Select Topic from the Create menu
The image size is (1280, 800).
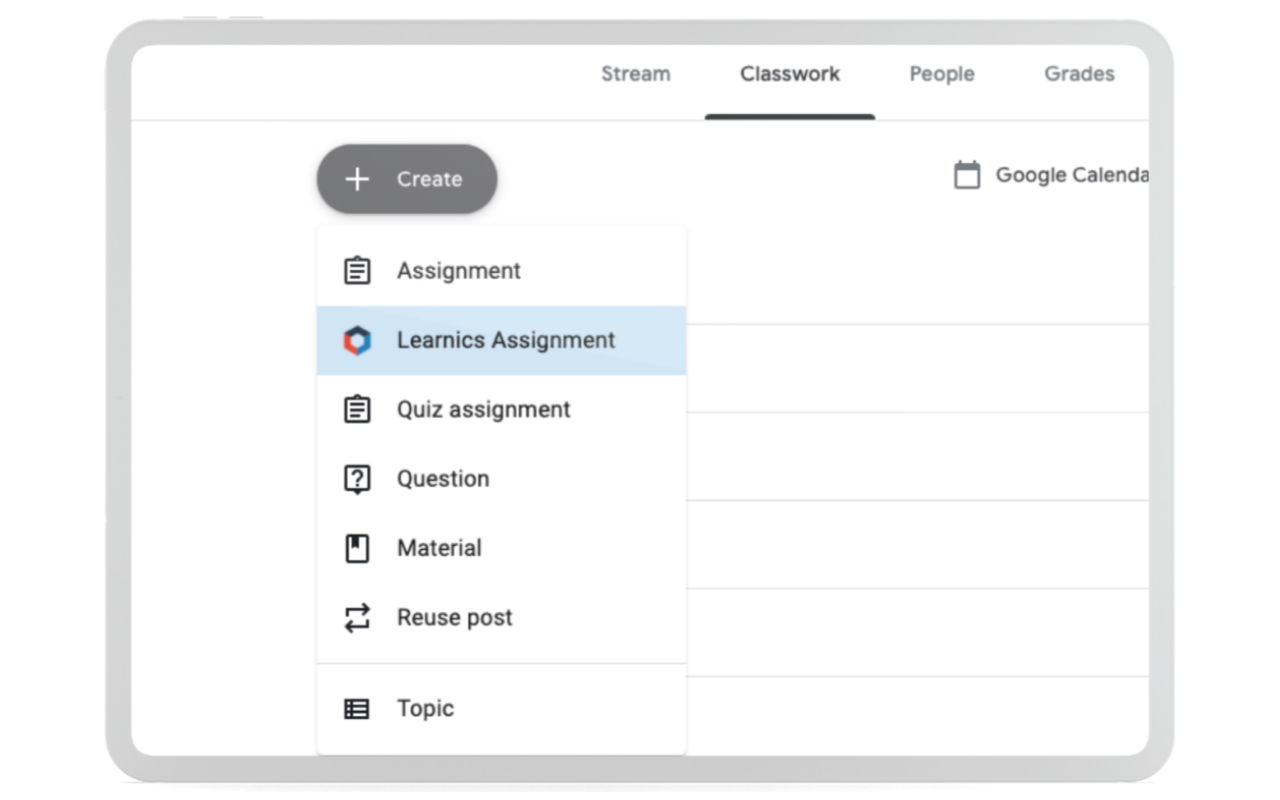click(501, 709)
